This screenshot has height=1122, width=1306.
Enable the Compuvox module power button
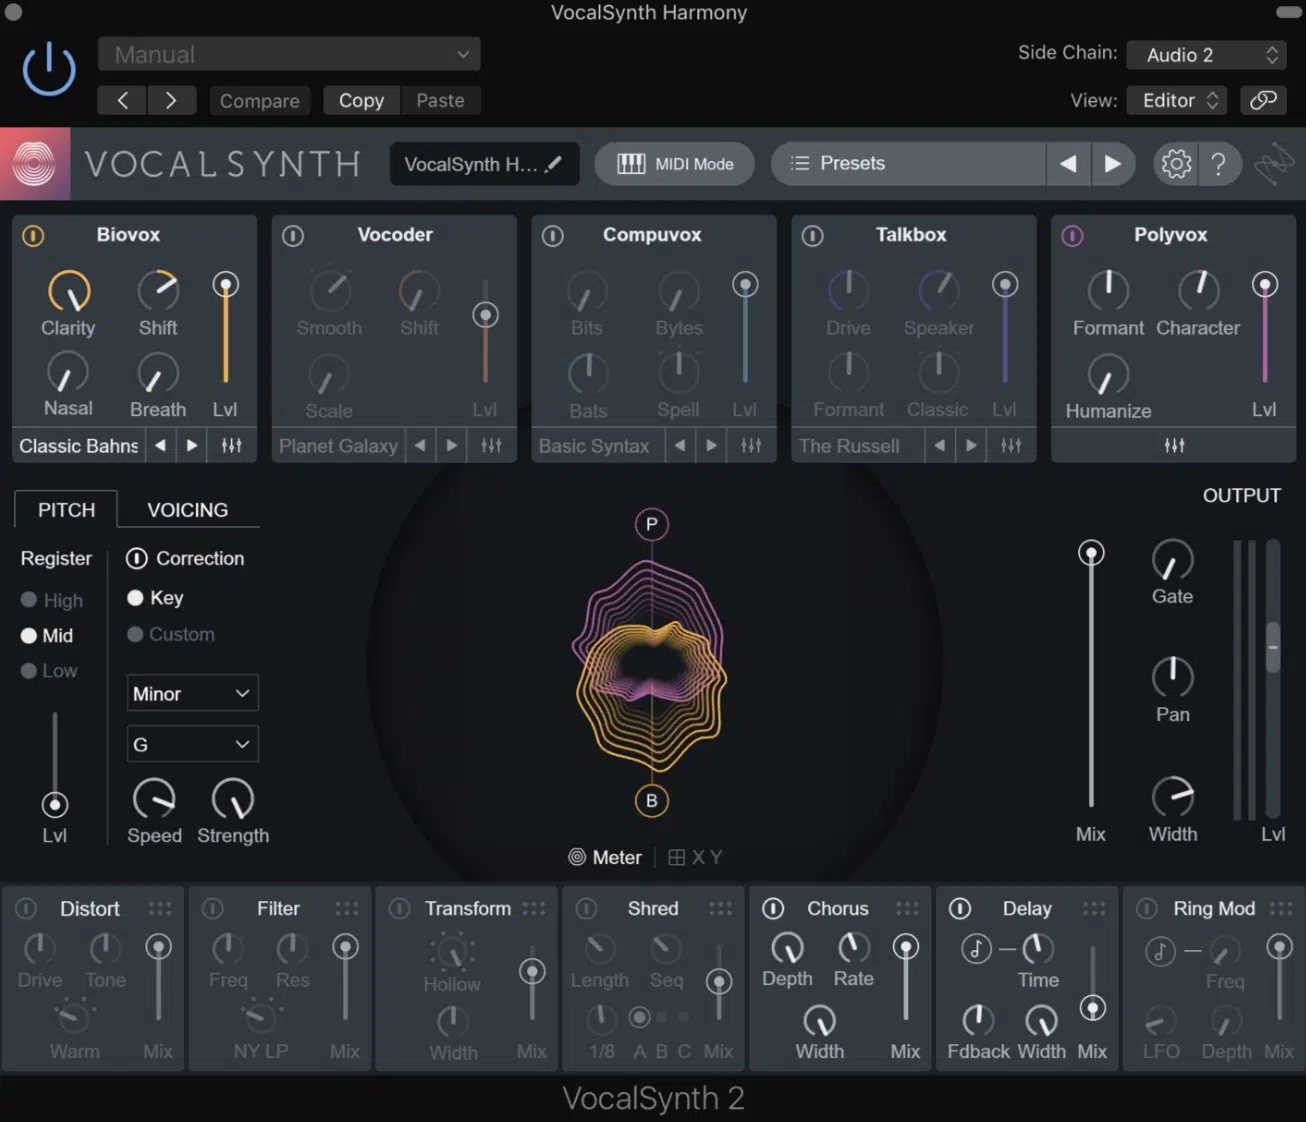[553, 236]
